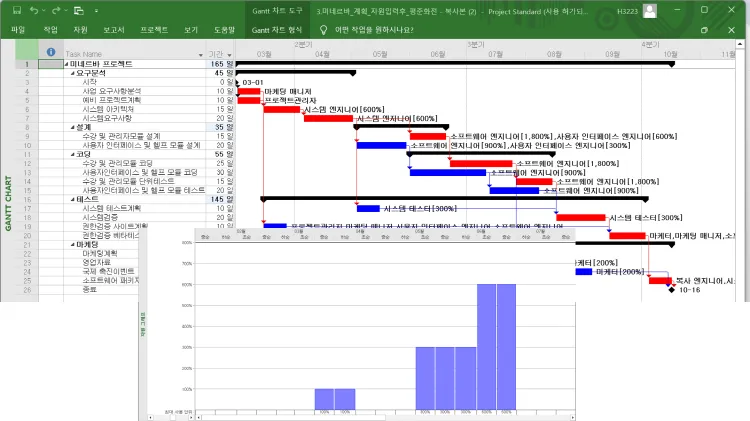Click the red 사업 요구사항분석 Gantt bar
The height and width of the screenshot is (421, 750).
(x=249, y=91)
